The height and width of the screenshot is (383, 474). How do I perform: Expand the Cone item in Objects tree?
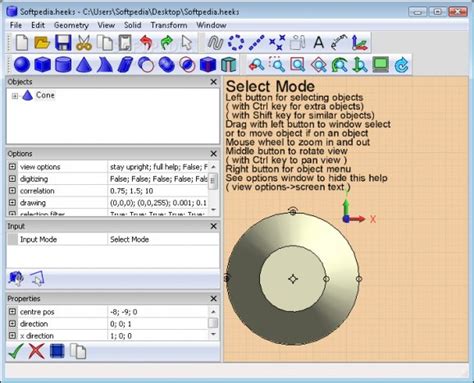(x=15, y=96)
